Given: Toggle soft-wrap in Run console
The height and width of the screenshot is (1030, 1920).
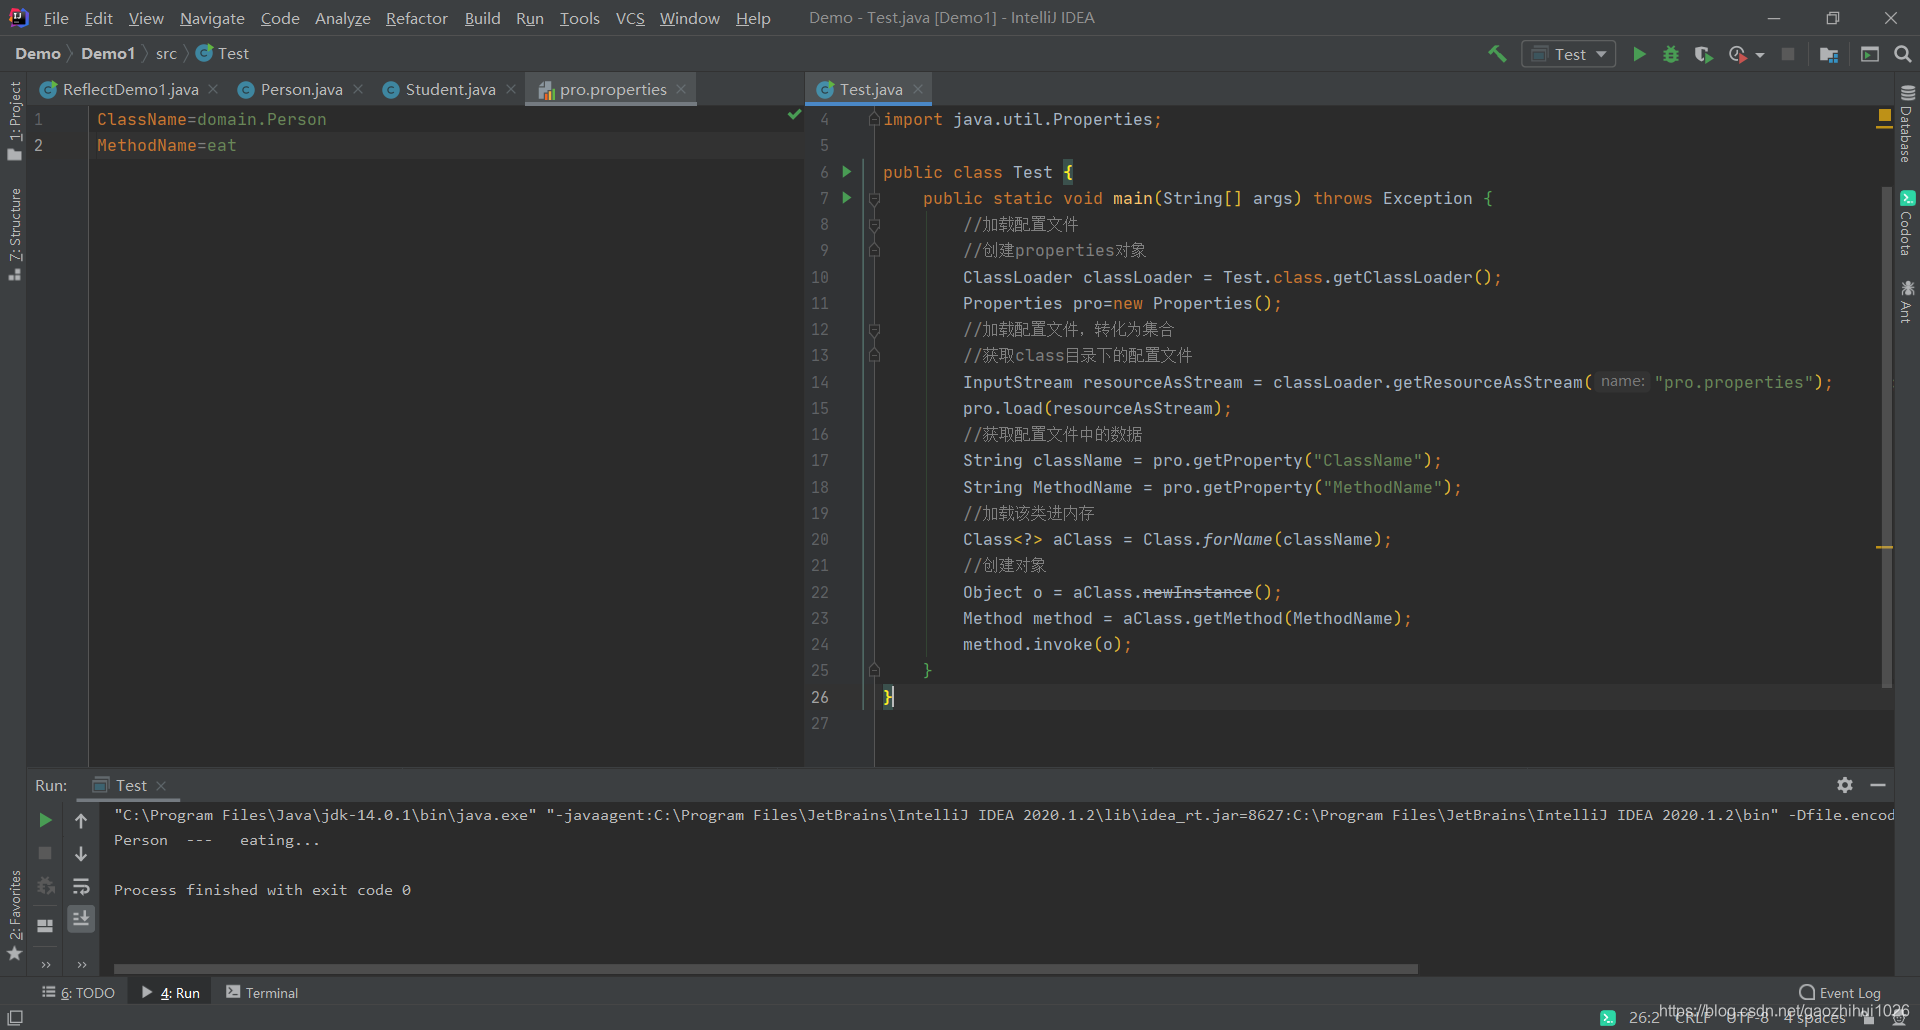Looking at the screenshot, I should tap(81, 886).
